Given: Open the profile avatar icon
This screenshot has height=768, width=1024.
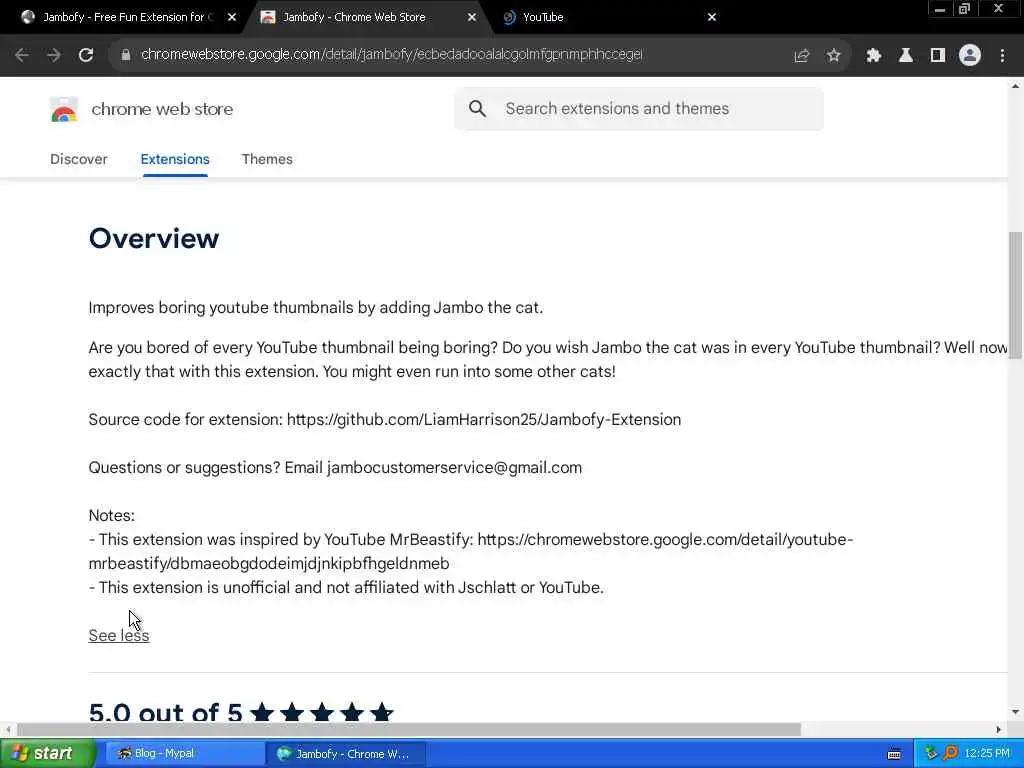Looking at the screenshot, I should pyautogui.click(x=970, y=56).
